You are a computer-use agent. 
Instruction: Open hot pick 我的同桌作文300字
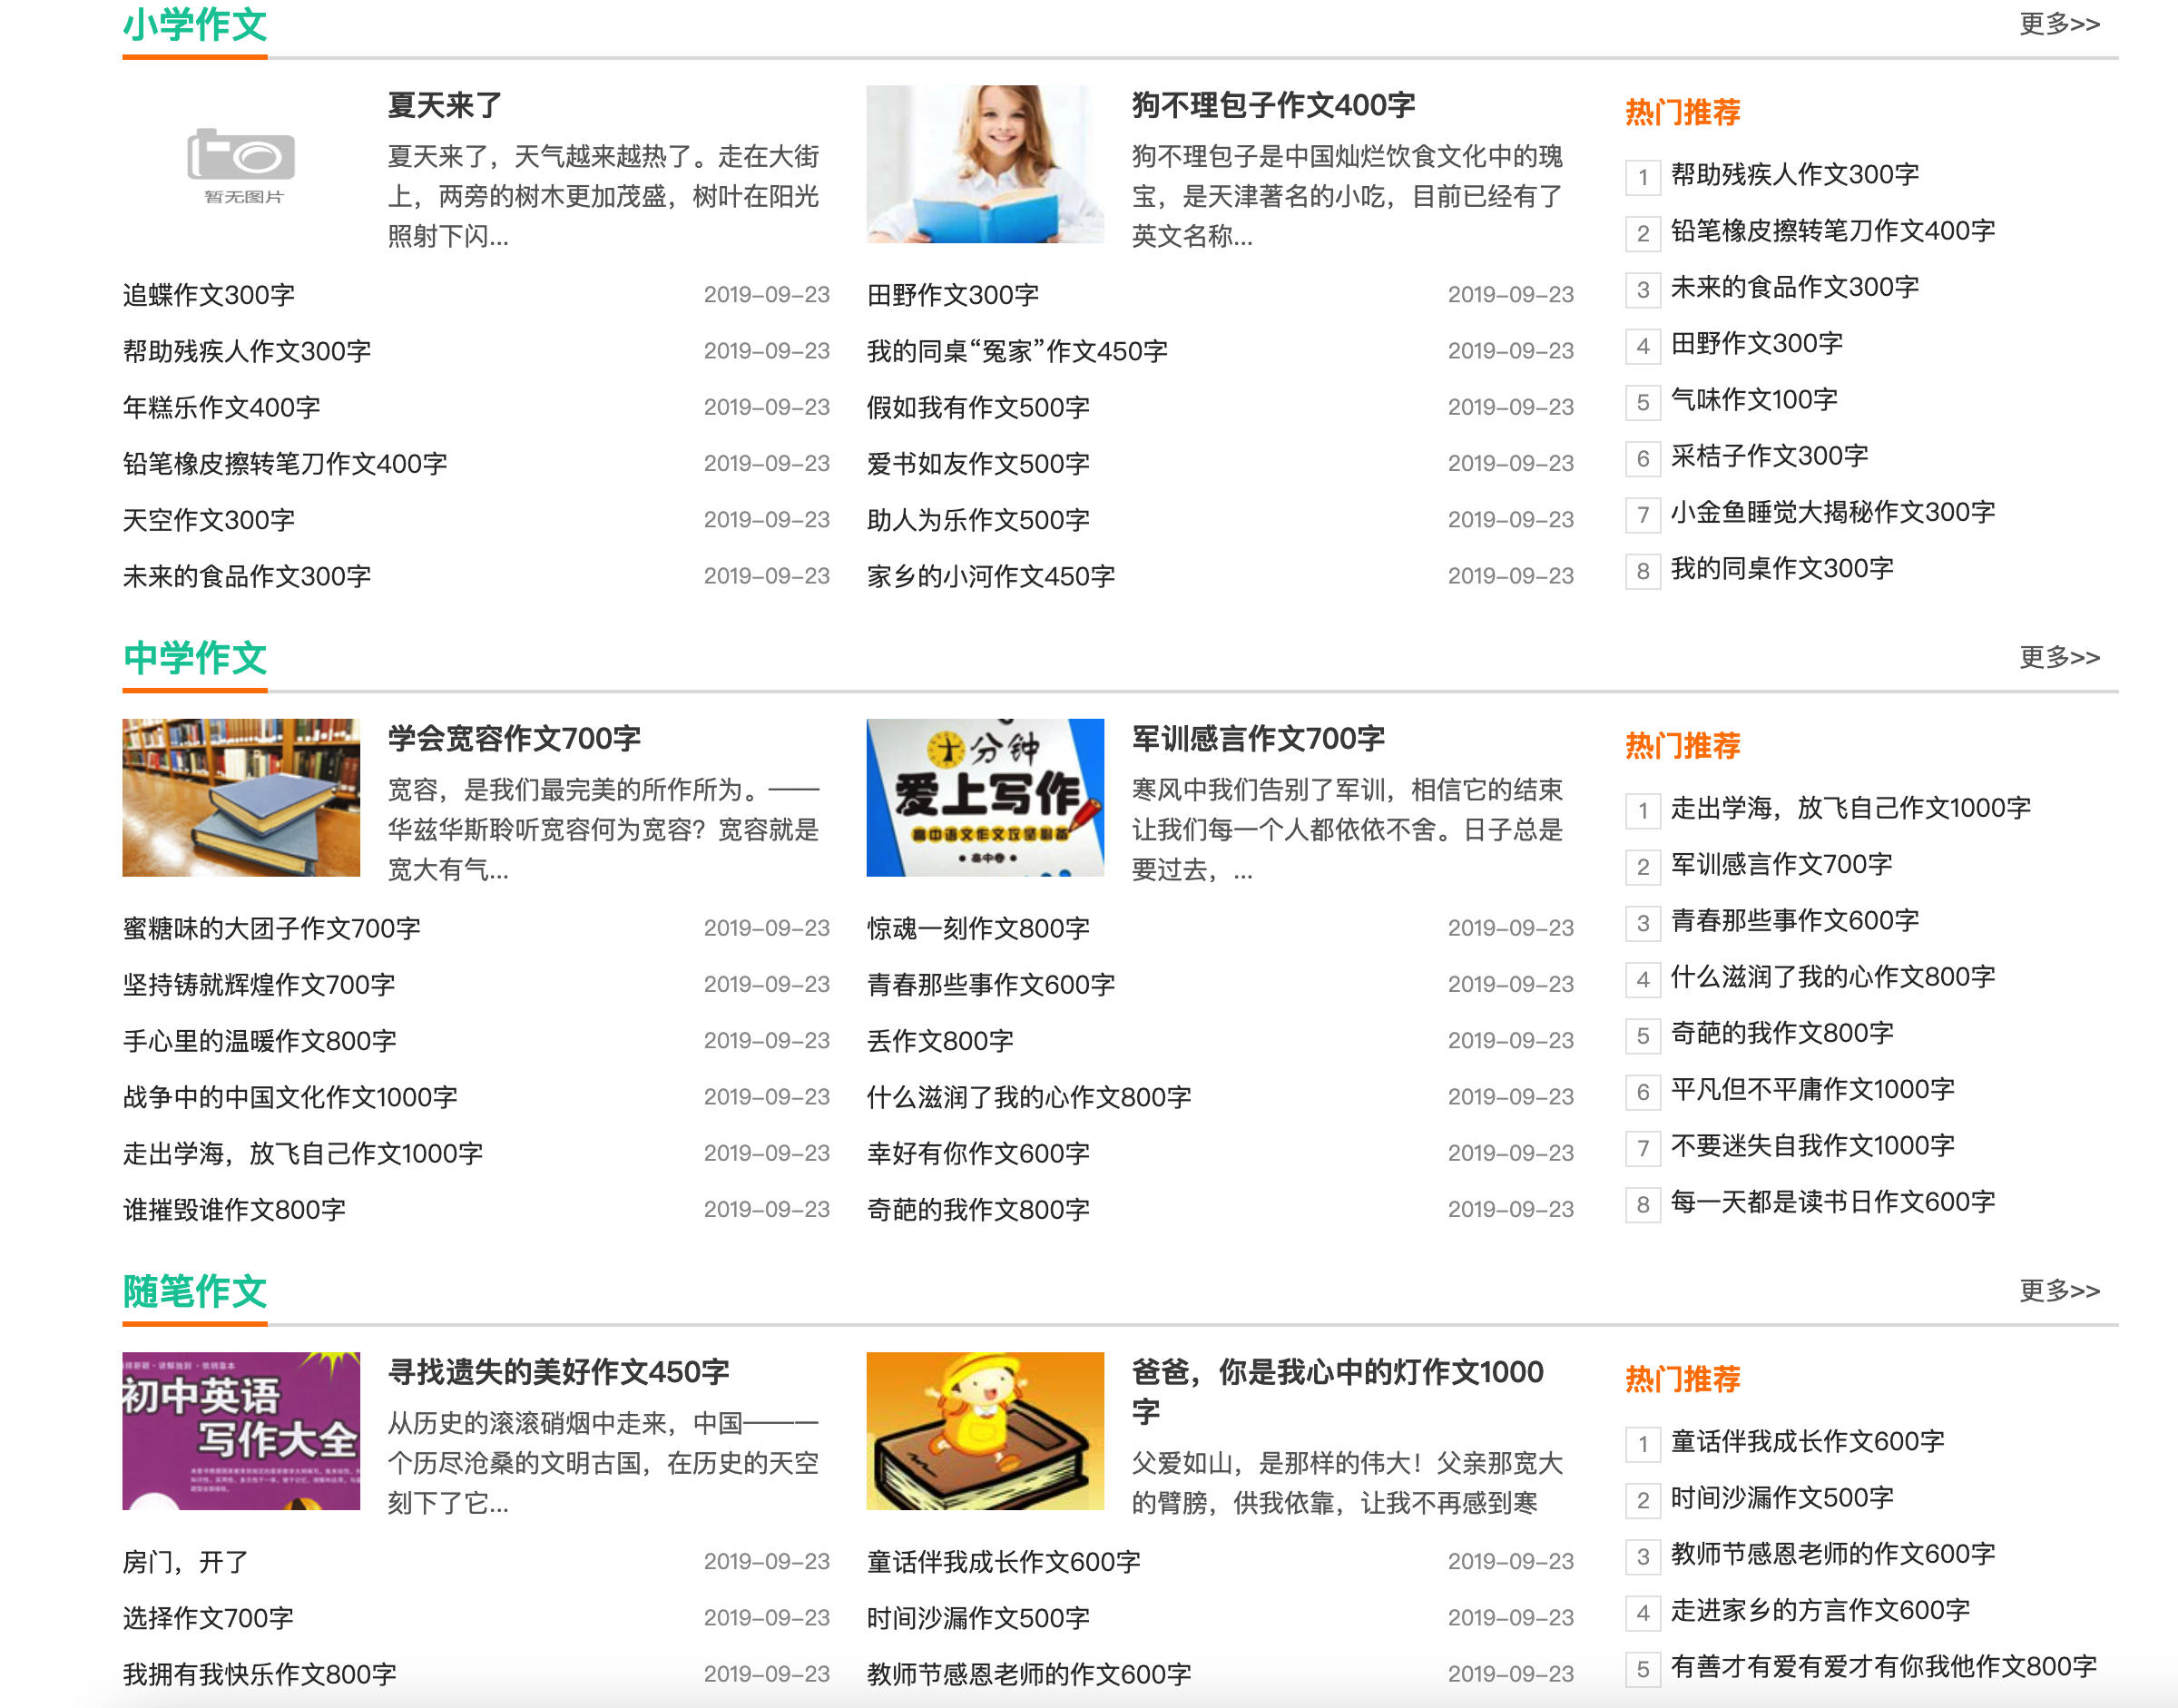tap(1782, 569)
